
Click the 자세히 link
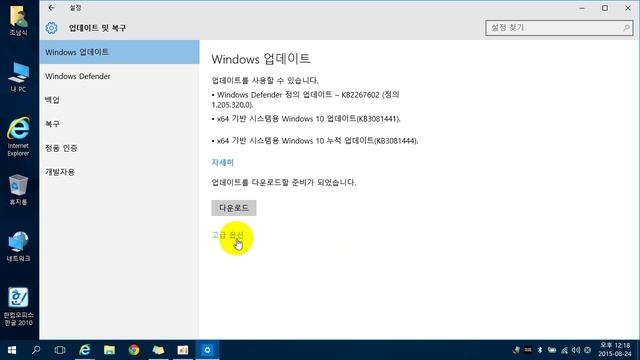(x=222, y=162)
